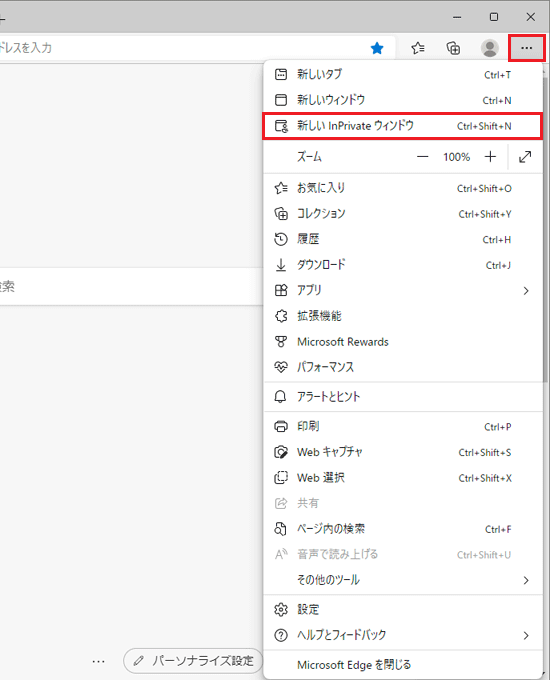Click the Ctrl+H shortcut text
The height and width of the screenshot is (680, 550).
(497, 240)
